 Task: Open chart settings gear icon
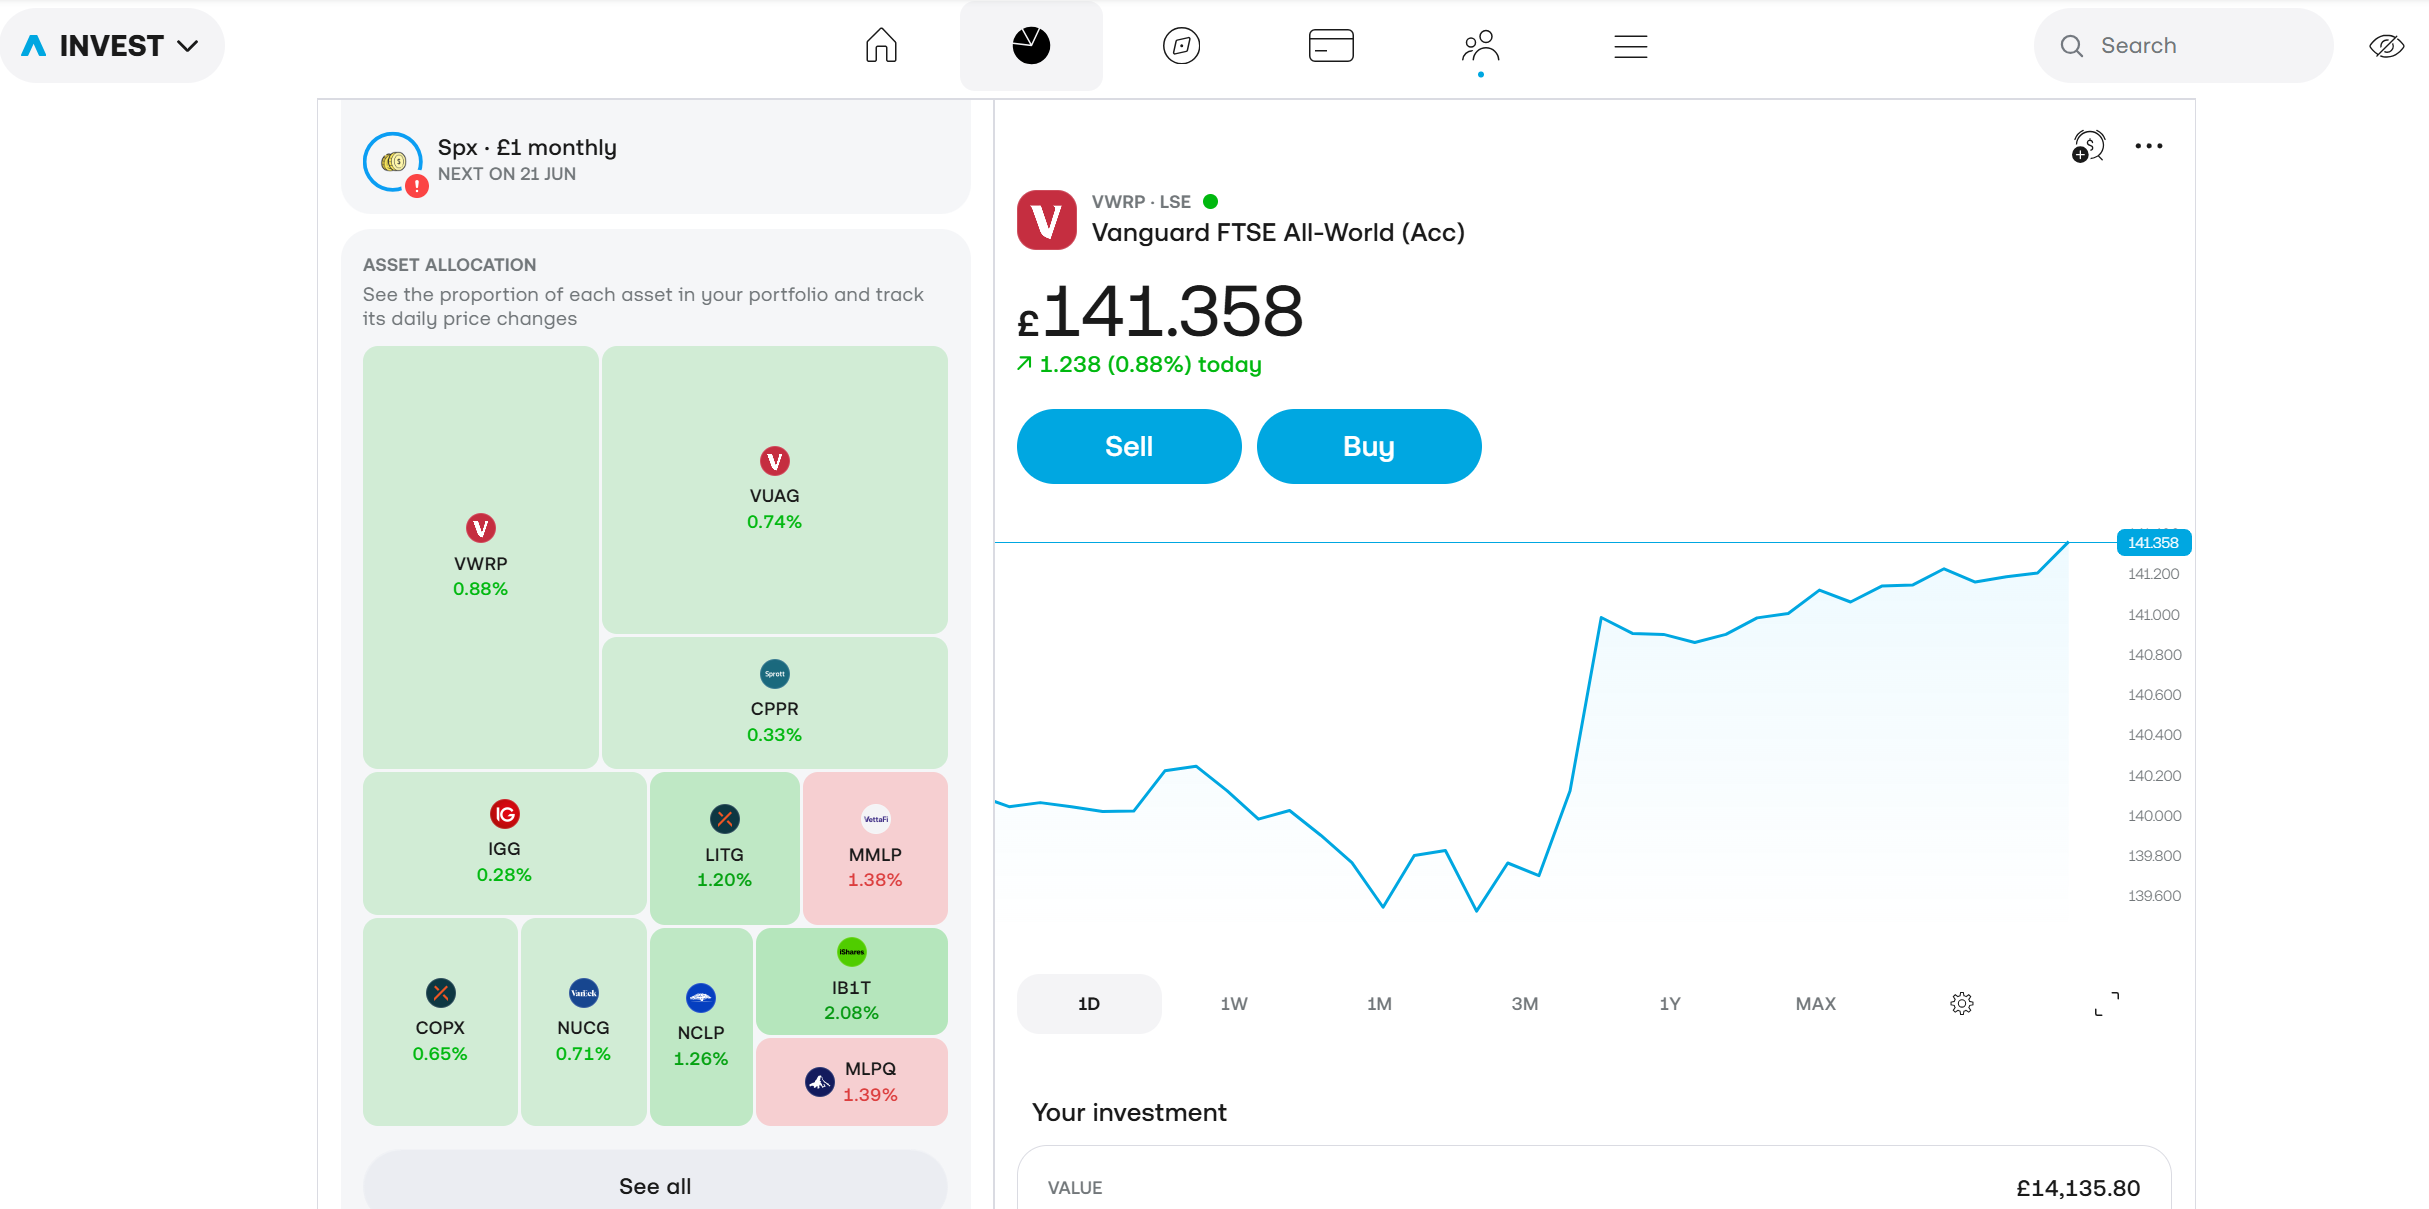click(x=1962, y=1003)
